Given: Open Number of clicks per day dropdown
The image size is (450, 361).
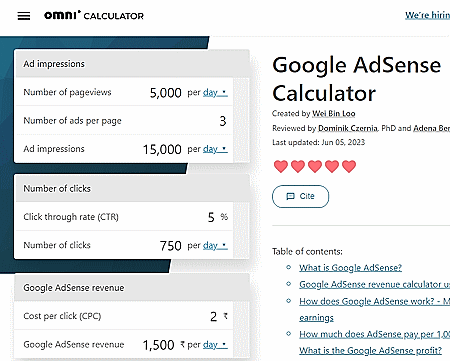Looking at the screenshot, I should point(215,245).
